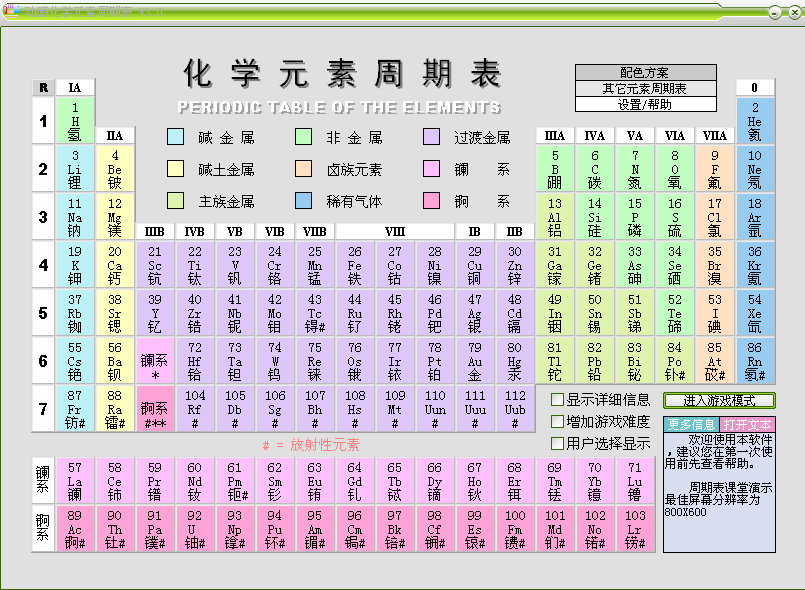The width and height of the screenshot is (805, 590).
Task: Select the Lutetium (71 Lu) cell
Action: pyautogui.click(x=635, y=481)
